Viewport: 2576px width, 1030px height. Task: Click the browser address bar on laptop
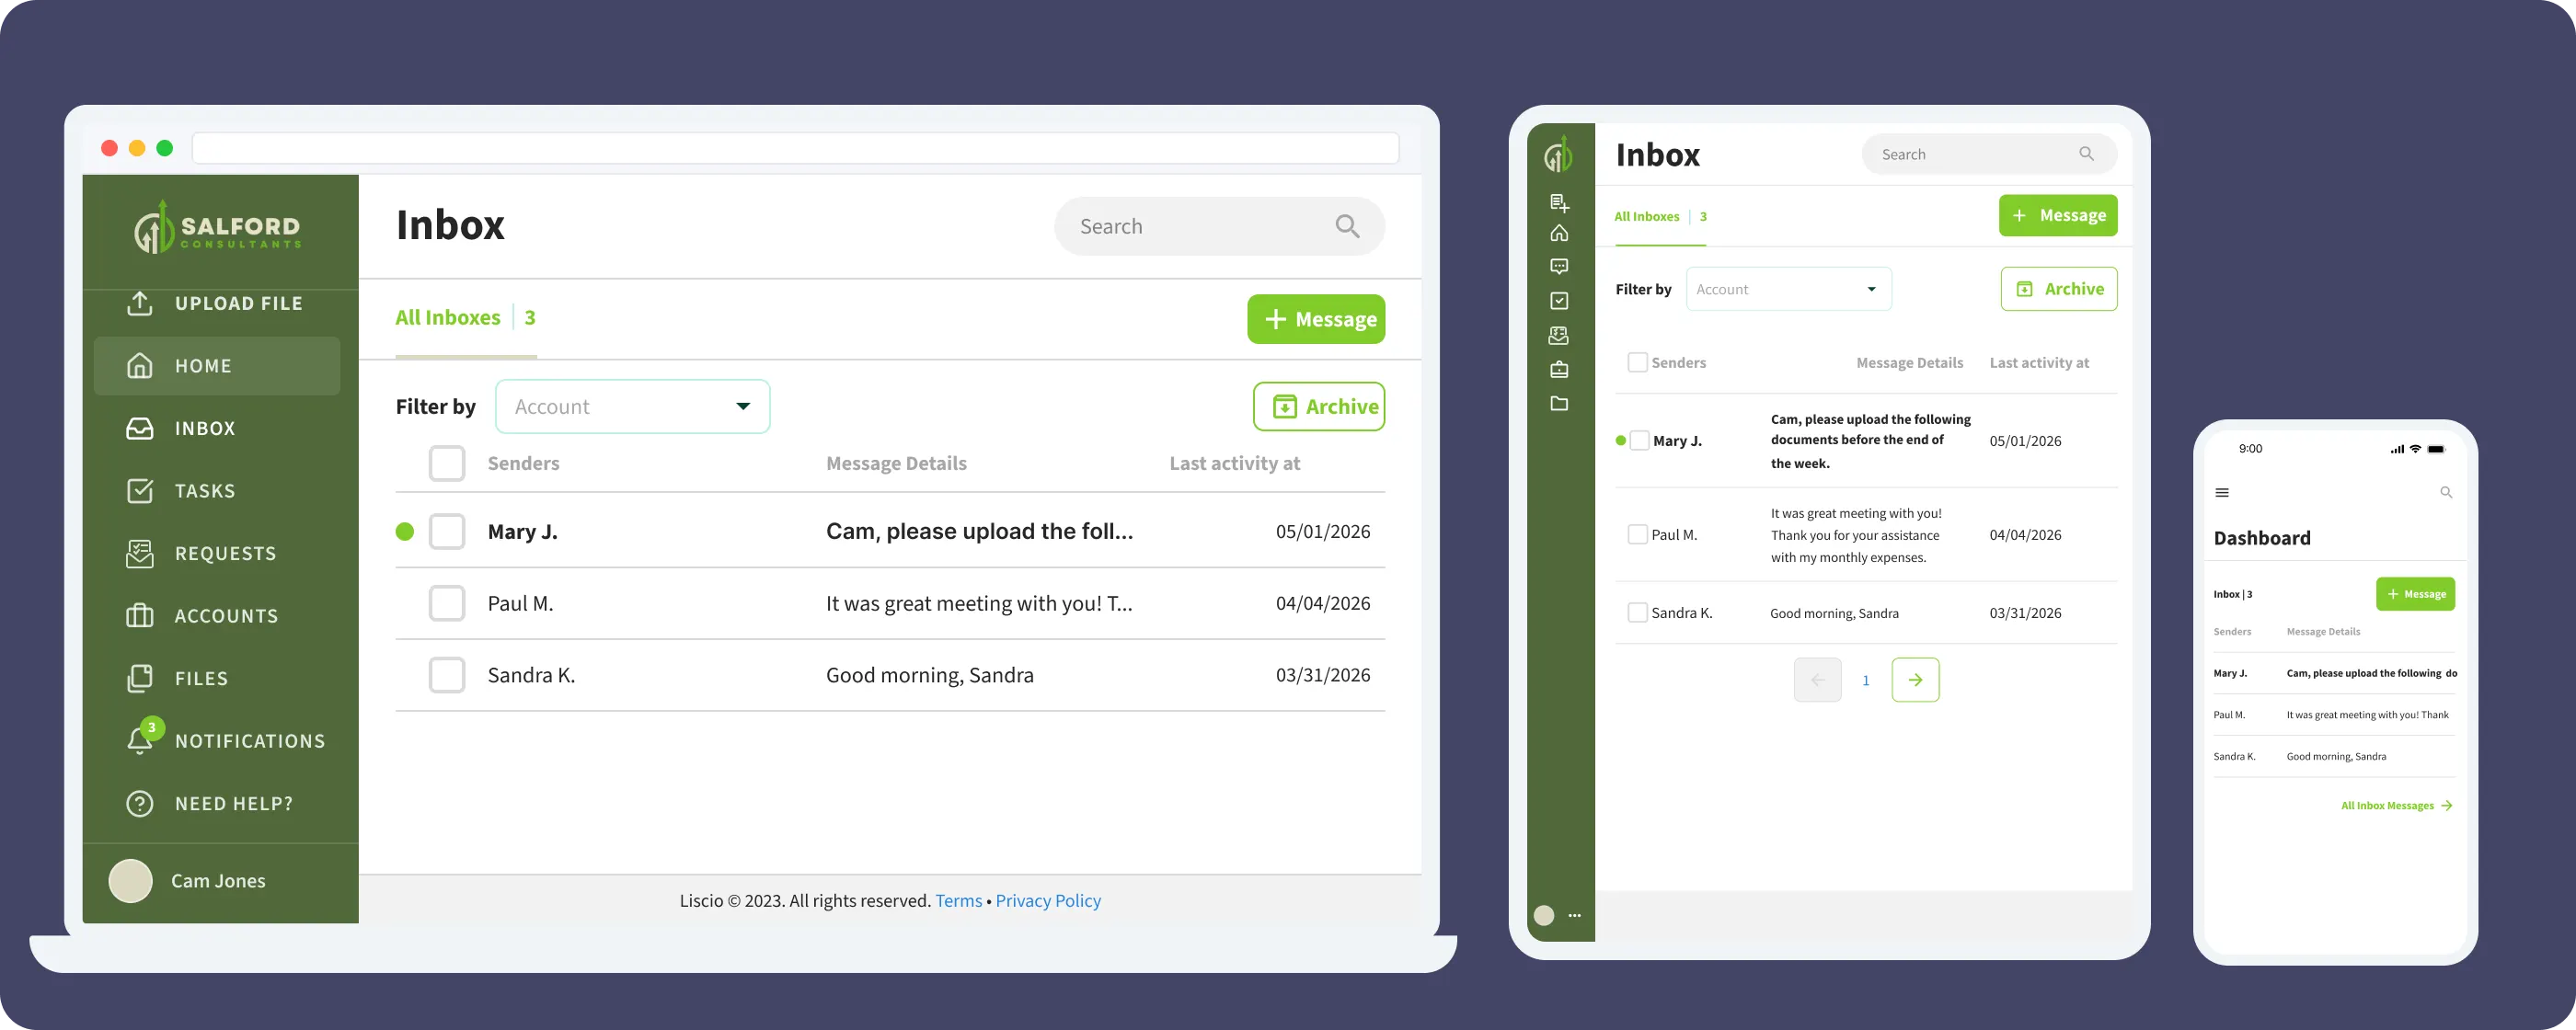click(795, 148)
